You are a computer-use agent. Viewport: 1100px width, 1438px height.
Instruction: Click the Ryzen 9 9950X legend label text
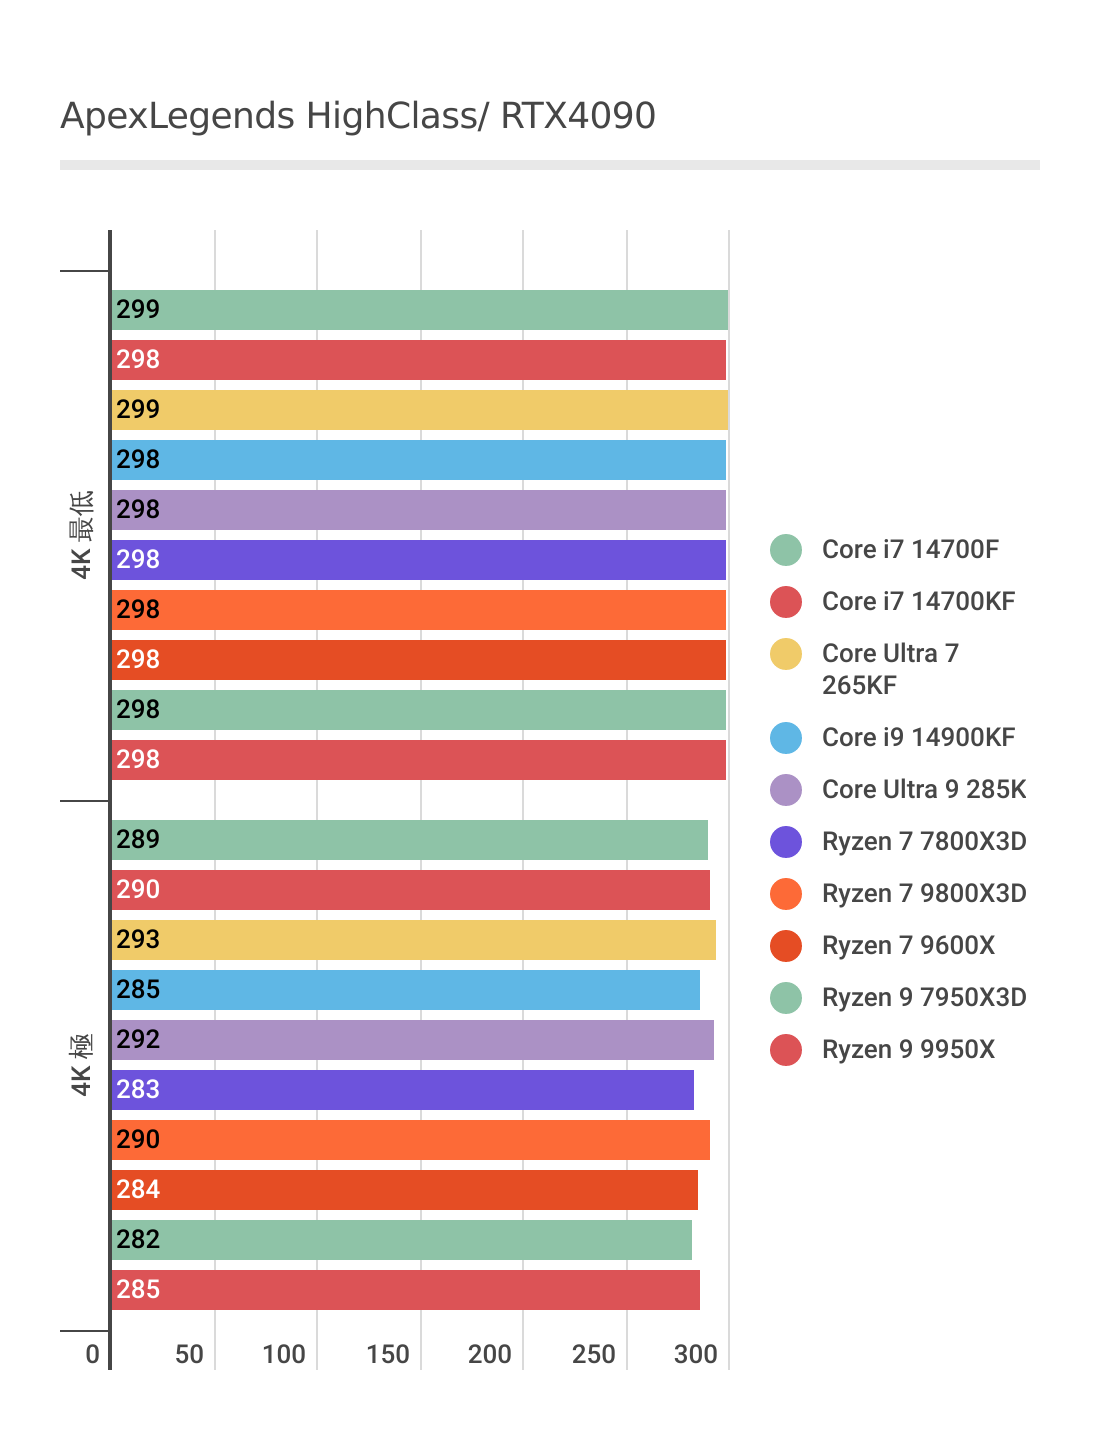908,1050
